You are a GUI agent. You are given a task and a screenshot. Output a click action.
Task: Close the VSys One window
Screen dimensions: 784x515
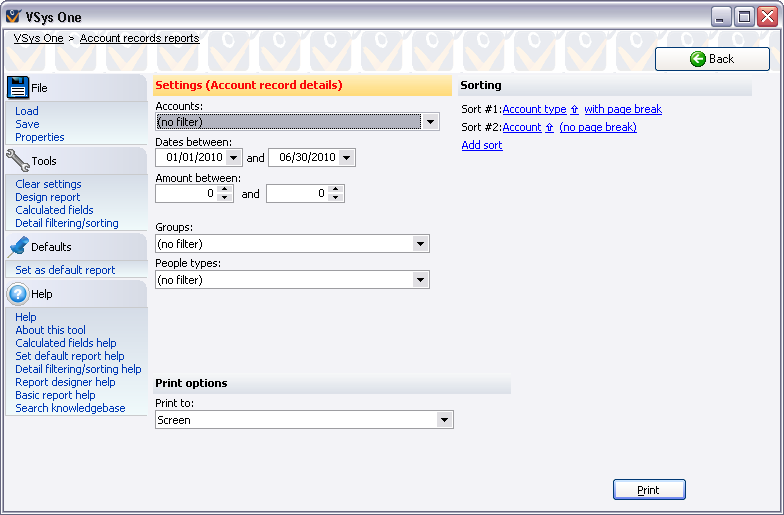coord(767,17)
